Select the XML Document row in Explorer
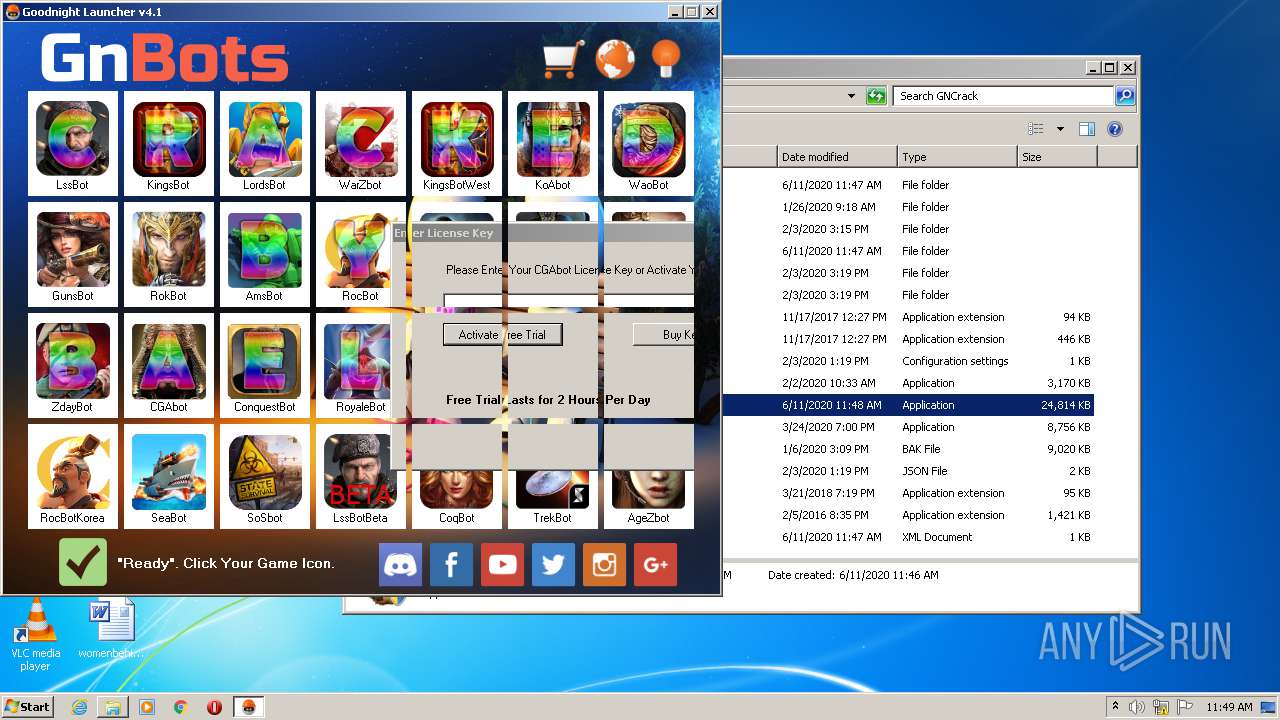The height and width of the screenshot is (720, 1280). [908, 537]
